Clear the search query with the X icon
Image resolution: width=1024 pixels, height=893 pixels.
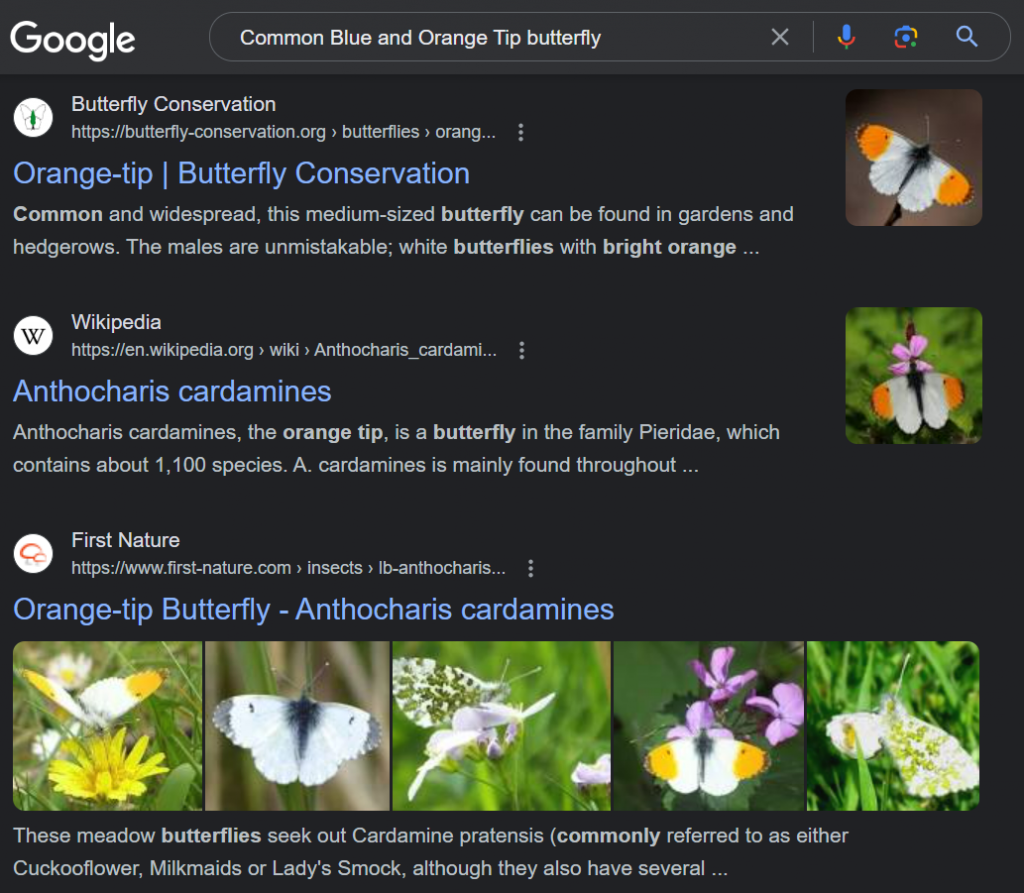[x=780, y=37]
